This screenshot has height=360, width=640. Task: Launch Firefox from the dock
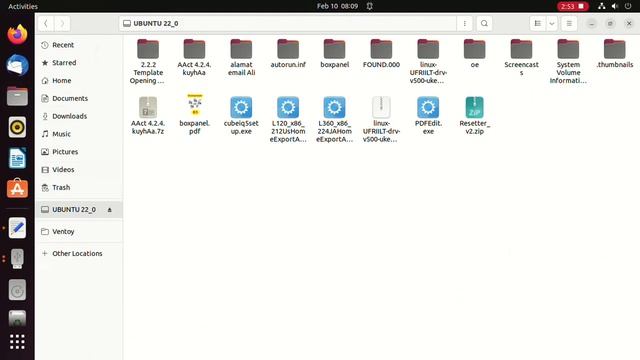17,34
